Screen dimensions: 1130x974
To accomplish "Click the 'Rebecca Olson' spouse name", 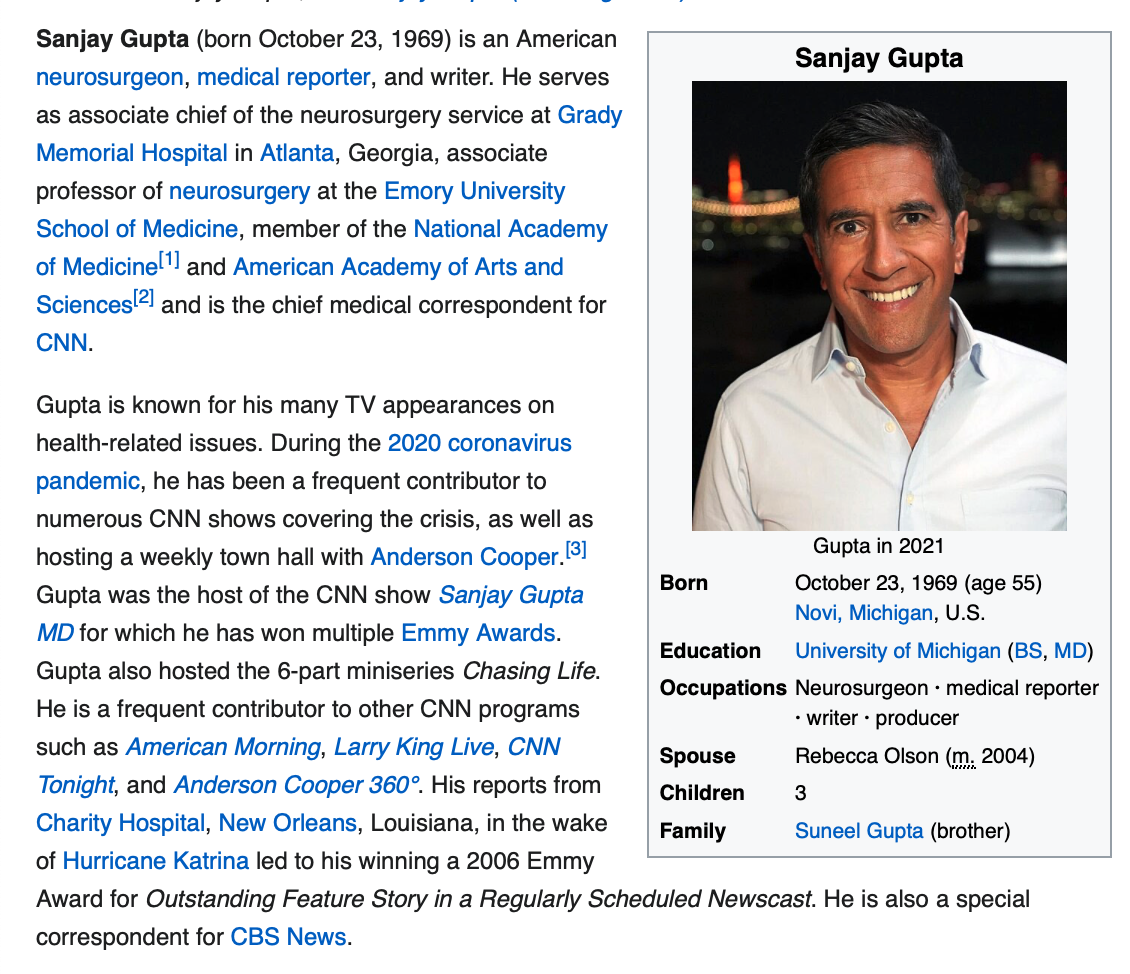I will pos(867,756).
